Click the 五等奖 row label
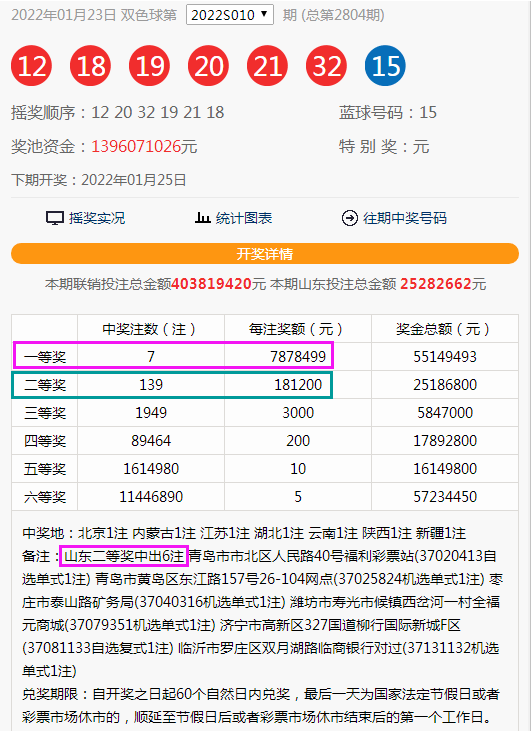Image resolution: width=531 pixels, height=731 pixels. click(x=45, y=469)
